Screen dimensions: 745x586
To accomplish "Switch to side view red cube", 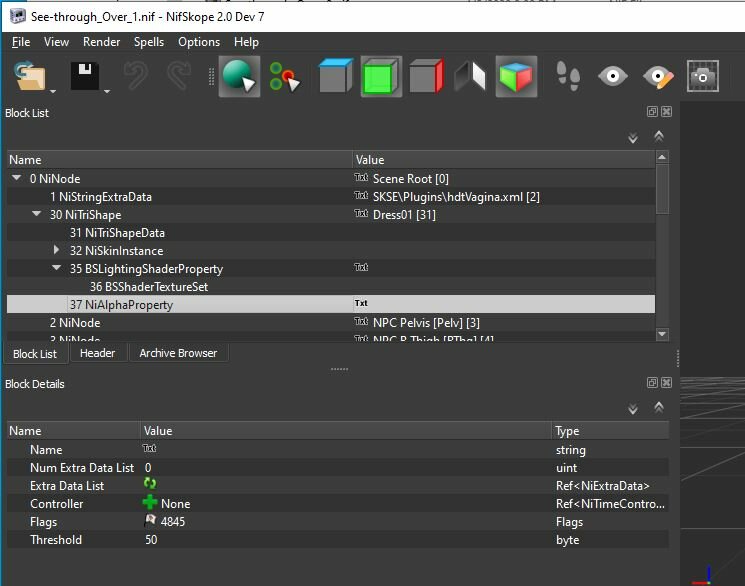I will pyautogui.click(x=426, y=76).
